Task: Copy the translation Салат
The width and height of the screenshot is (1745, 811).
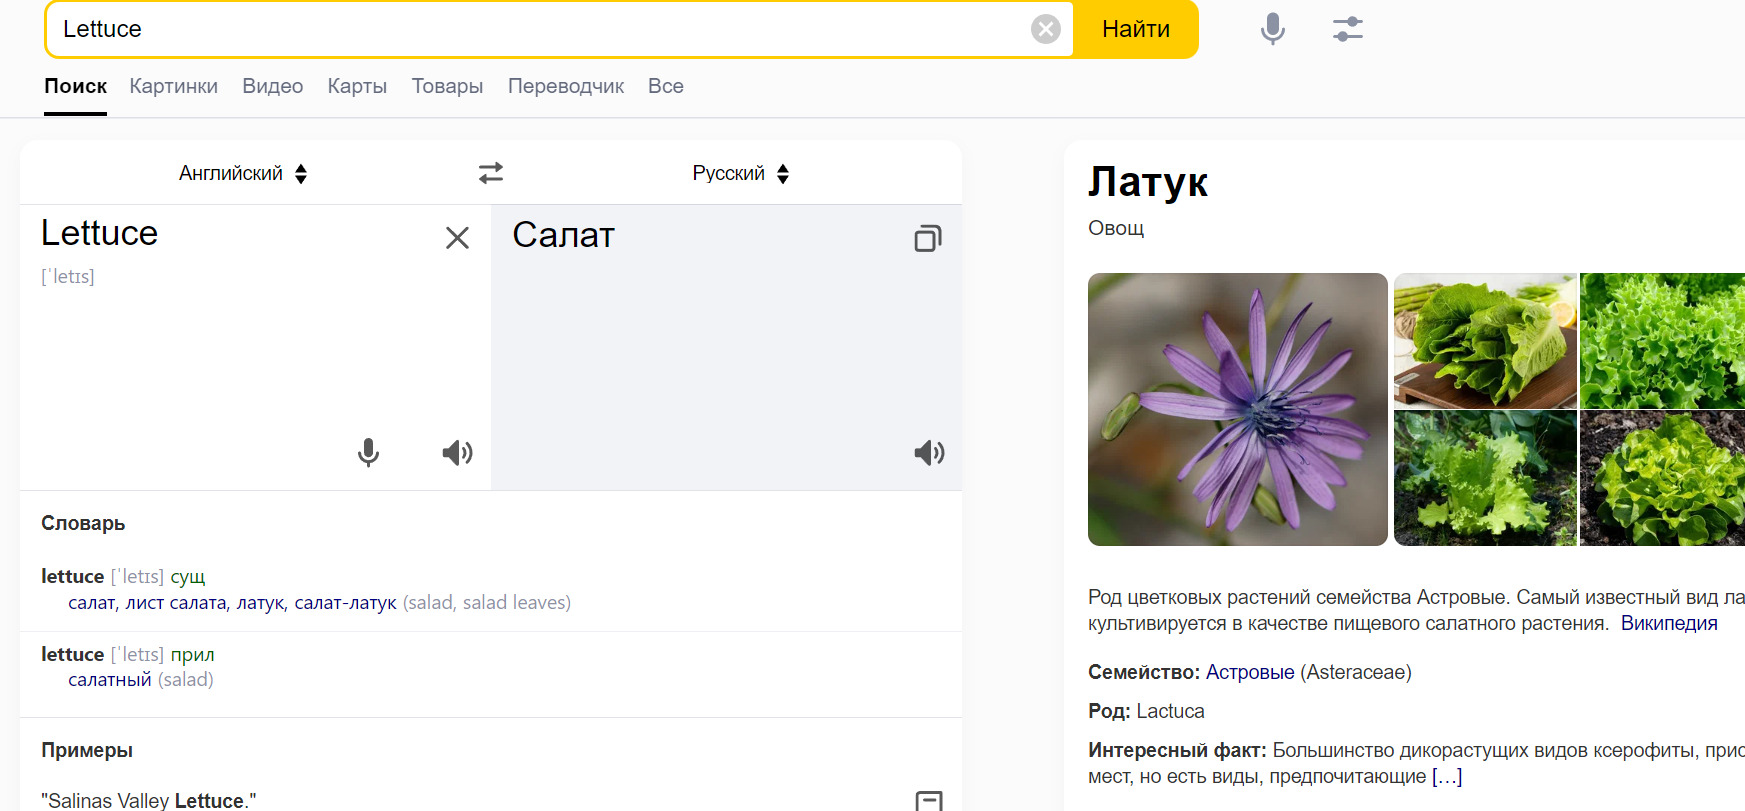Action: 927,238
